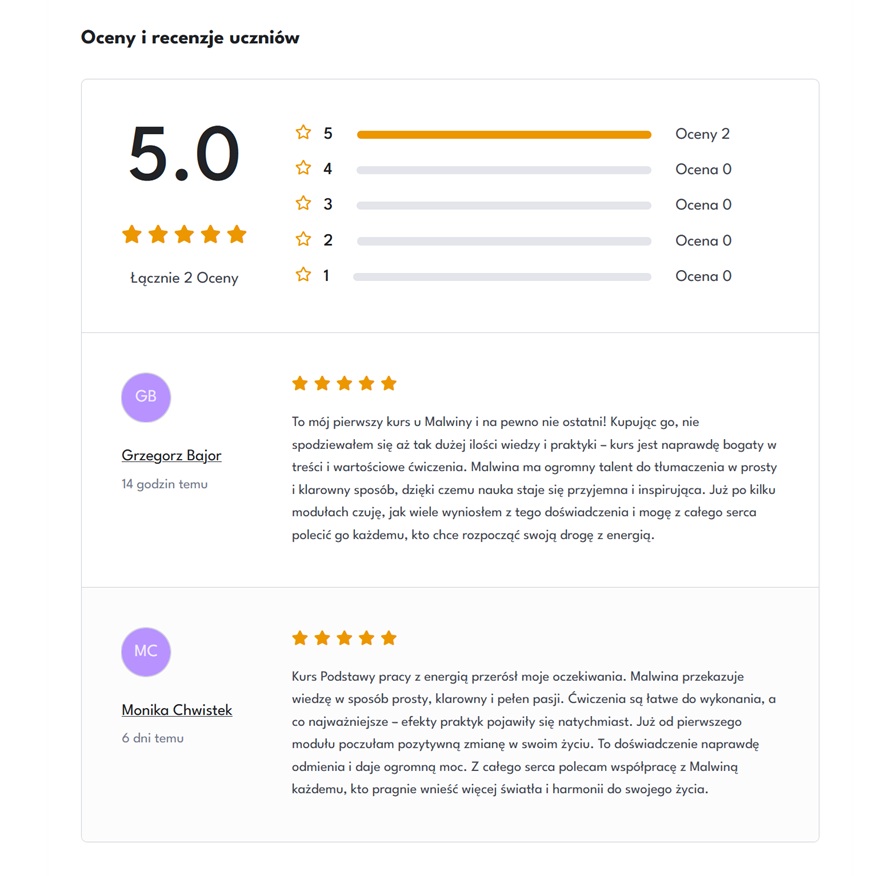The image size is (896, 876).
Task: Click the large 5.0 average score
Action: point(184,155)
